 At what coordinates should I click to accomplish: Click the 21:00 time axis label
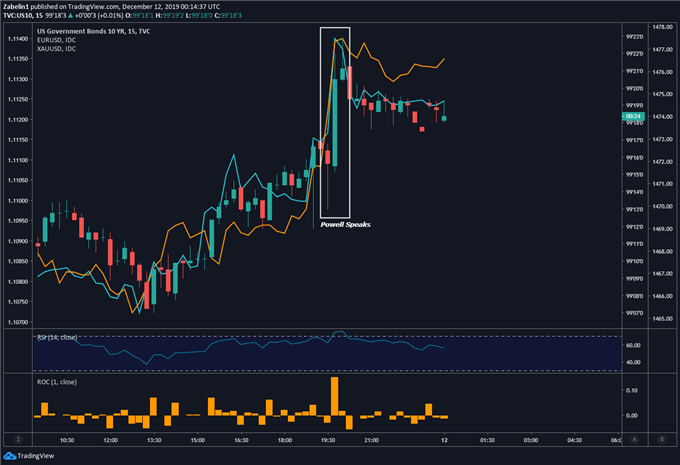point(372,440)
